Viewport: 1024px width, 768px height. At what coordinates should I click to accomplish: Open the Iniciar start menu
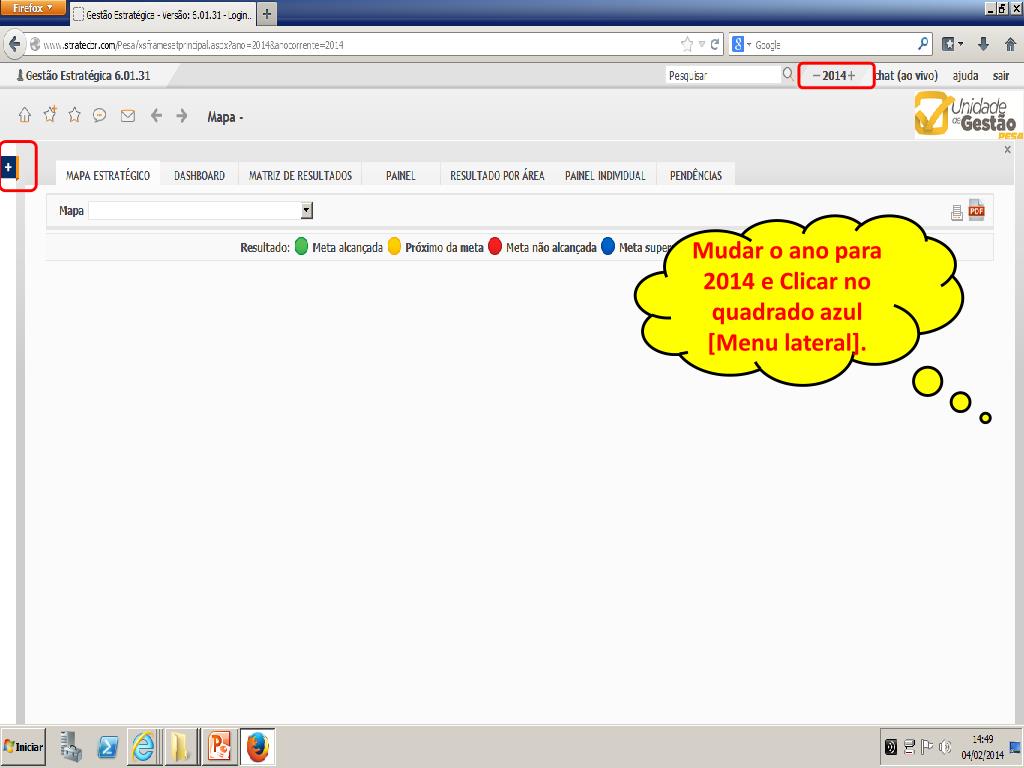pos(23,746)
